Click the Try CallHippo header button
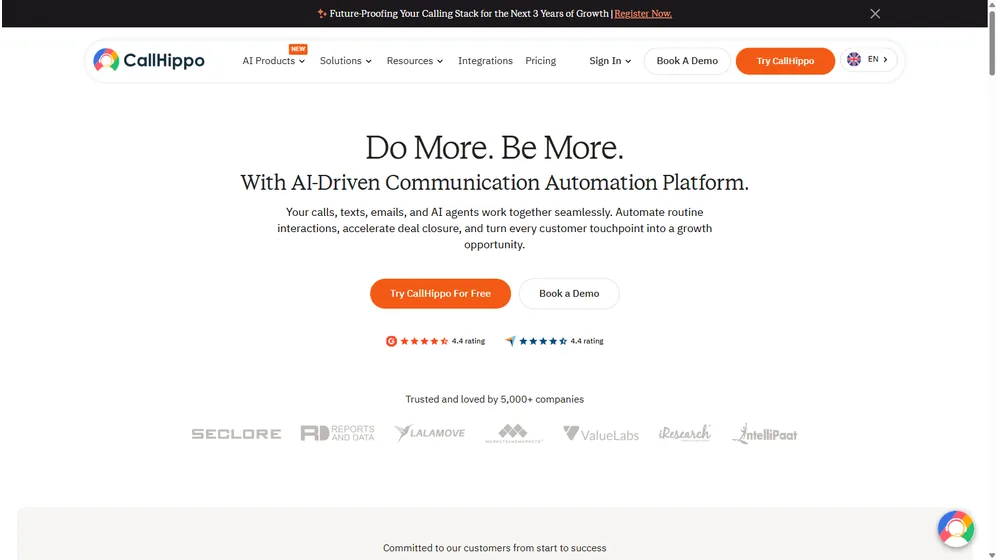 click(x=785, y=61)
